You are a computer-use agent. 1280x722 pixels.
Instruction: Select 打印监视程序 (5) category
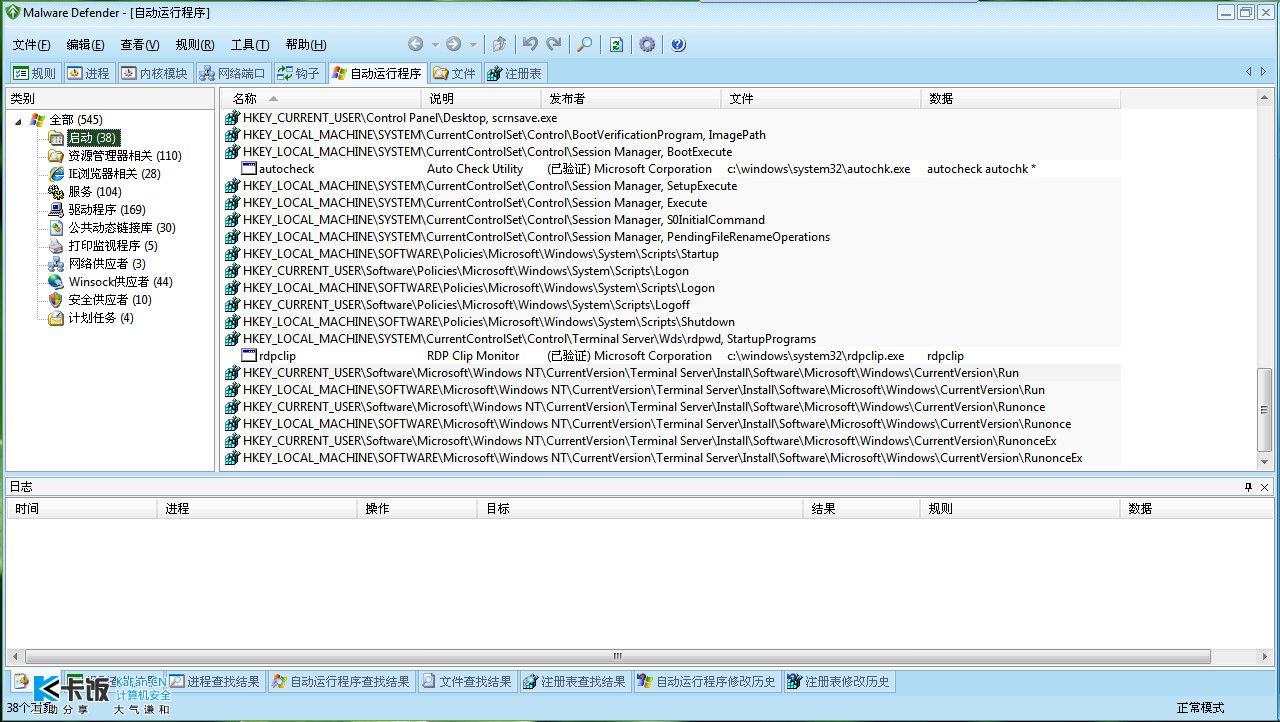[113, 246]
